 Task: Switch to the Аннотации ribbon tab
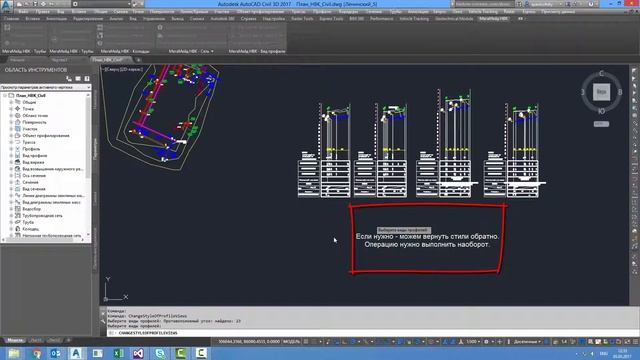tap(56, 19)
